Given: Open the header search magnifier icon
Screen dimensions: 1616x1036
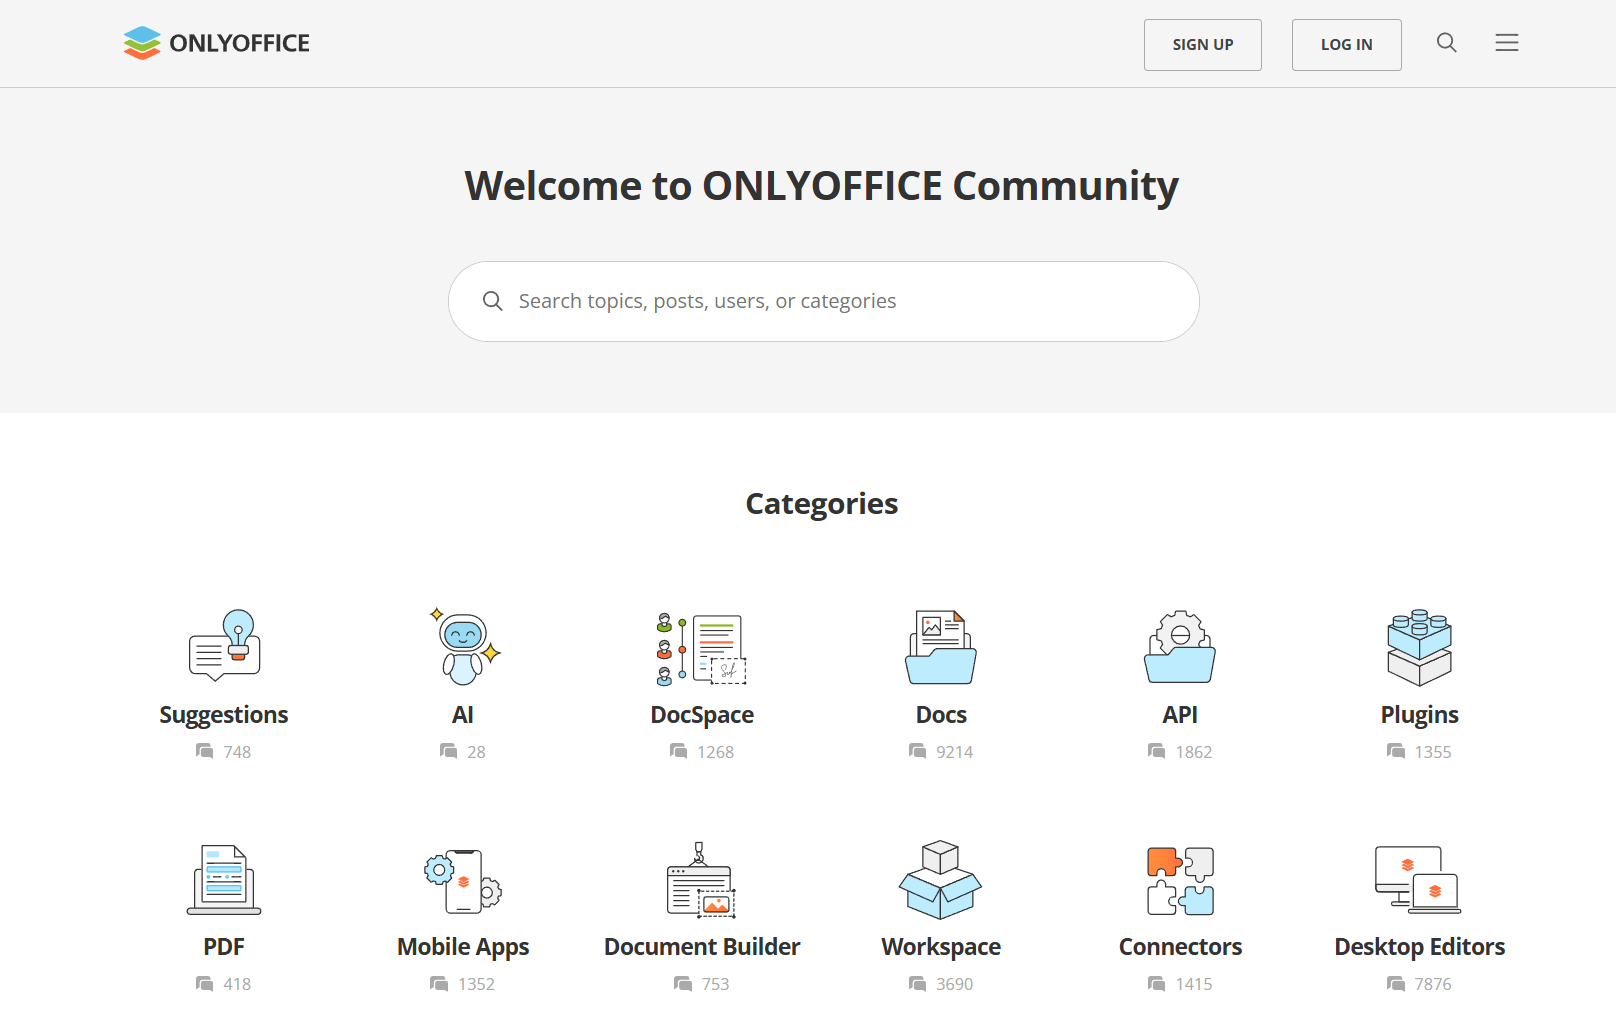Looking at the screenshot, I should (1446, 43).
